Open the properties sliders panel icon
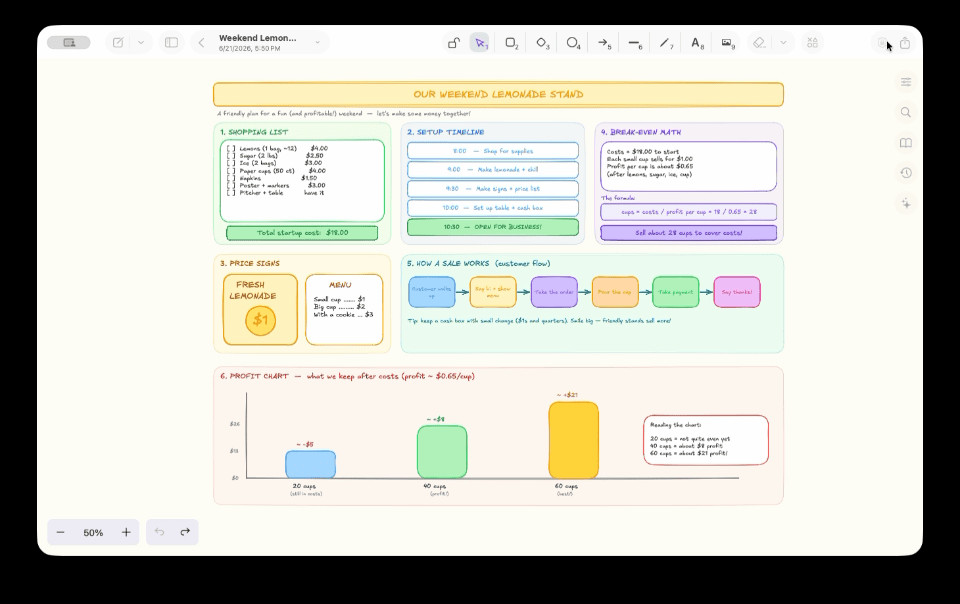Image resolution: width=960 pixels, height=604 pixels. pyautogui.click(x=906, y=82)
